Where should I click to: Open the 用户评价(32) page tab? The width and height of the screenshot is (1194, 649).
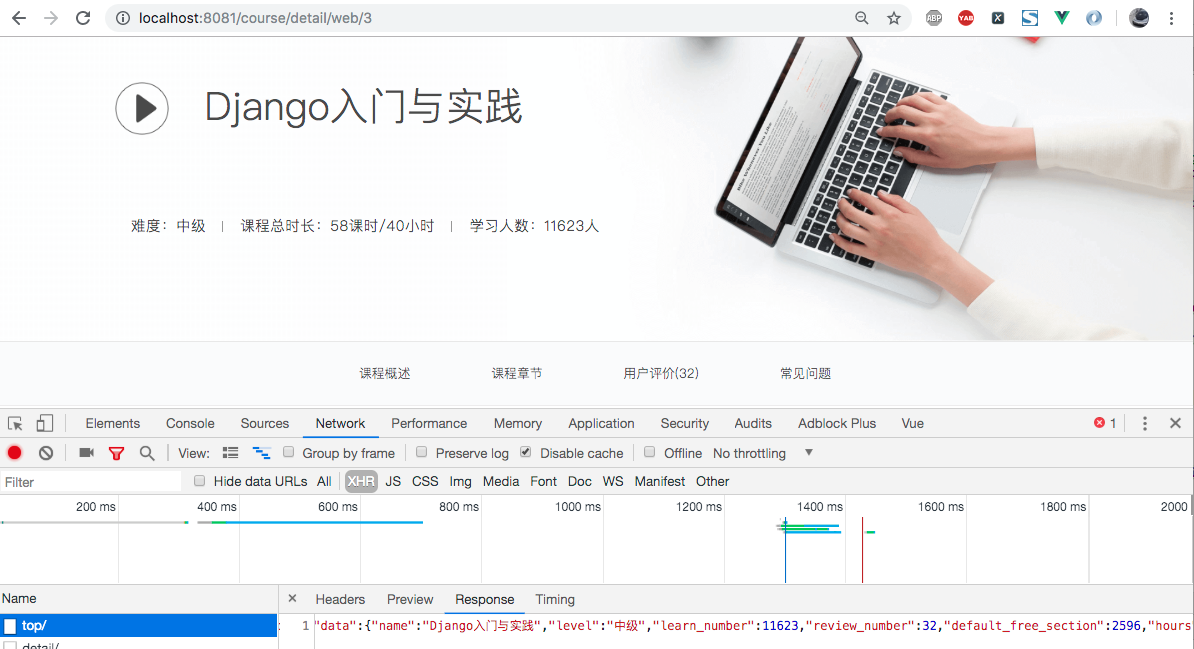(x=661, y=373)
